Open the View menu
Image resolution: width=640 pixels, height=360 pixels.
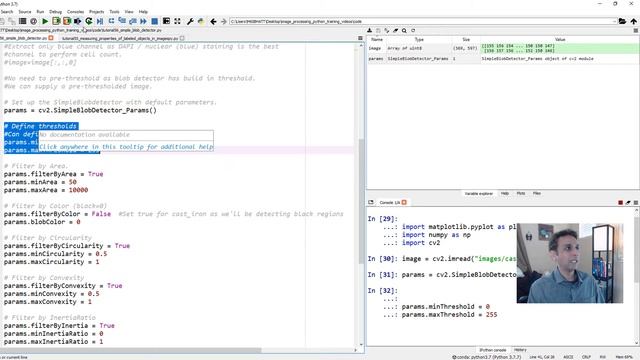129,12
